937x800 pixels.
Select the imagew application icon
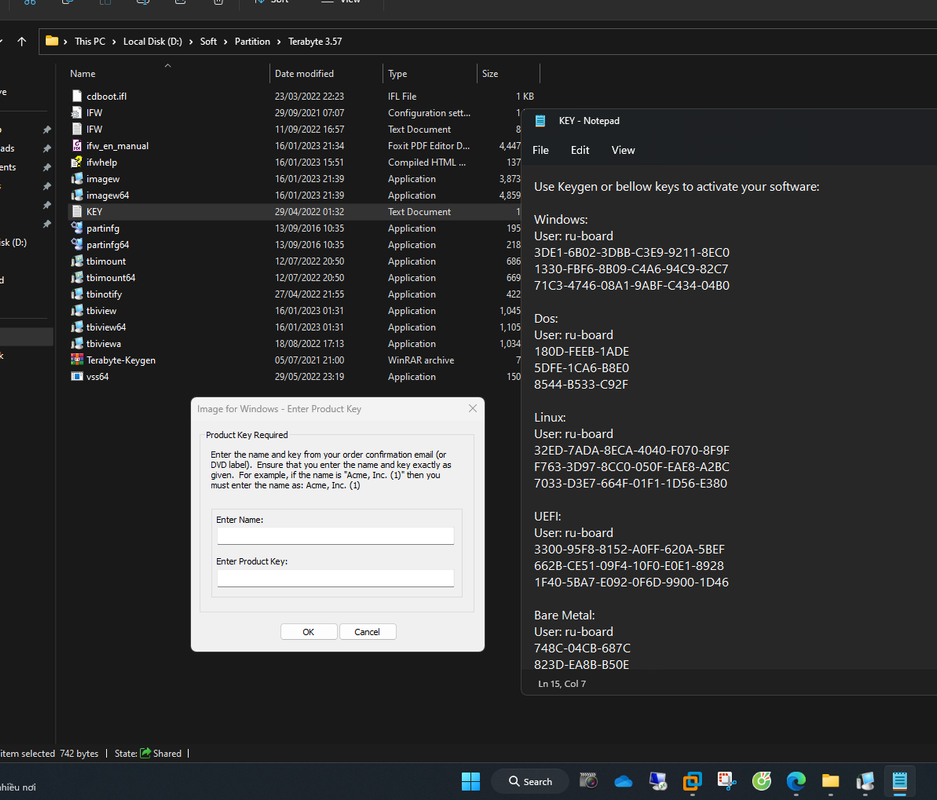pyautogui.click(x=76, y=179)
